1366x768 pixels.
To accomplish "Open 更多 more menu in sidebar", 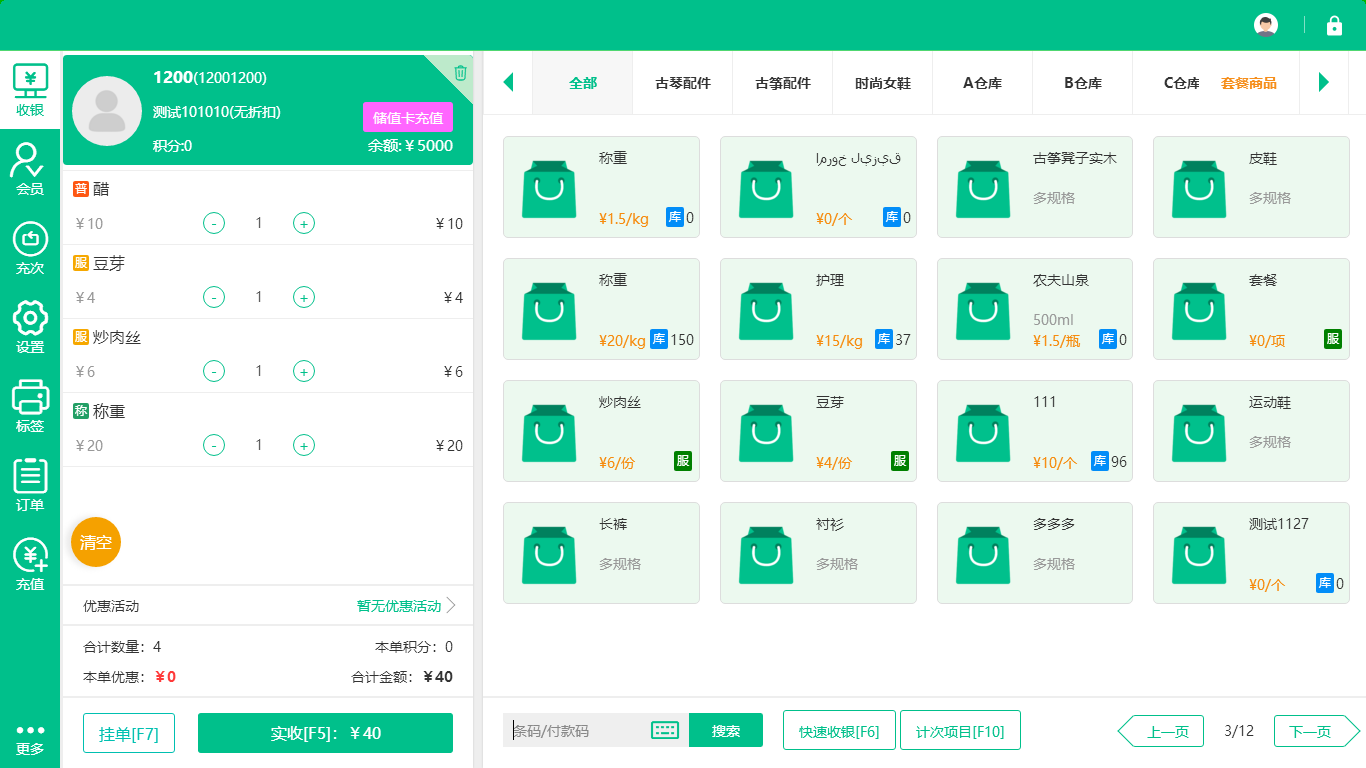I will [x=30, y=739].
